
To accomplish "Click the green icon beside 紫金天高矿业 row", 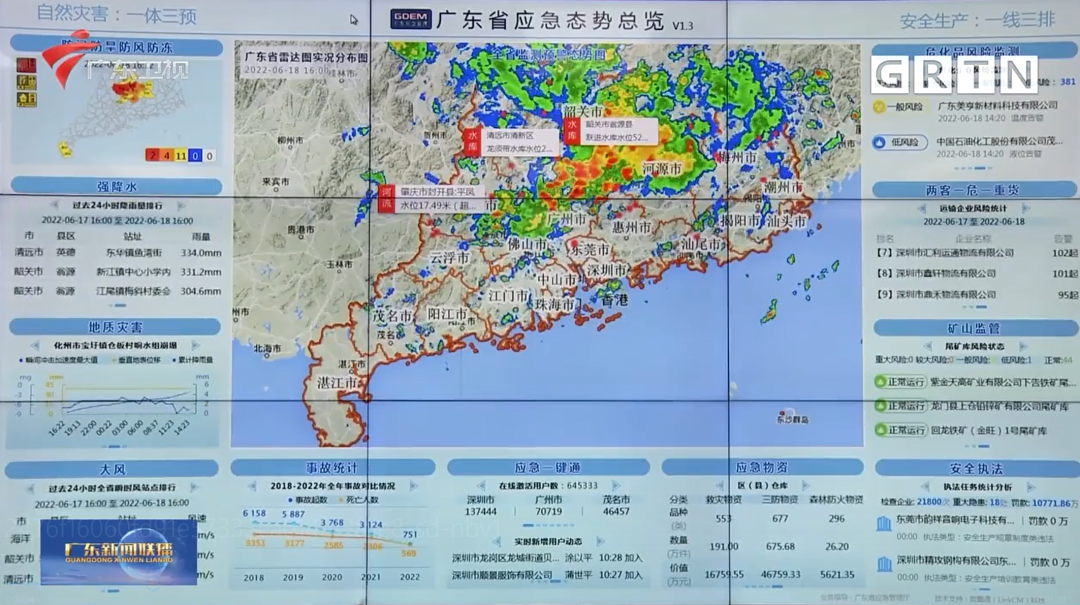I will pos(880,381).
